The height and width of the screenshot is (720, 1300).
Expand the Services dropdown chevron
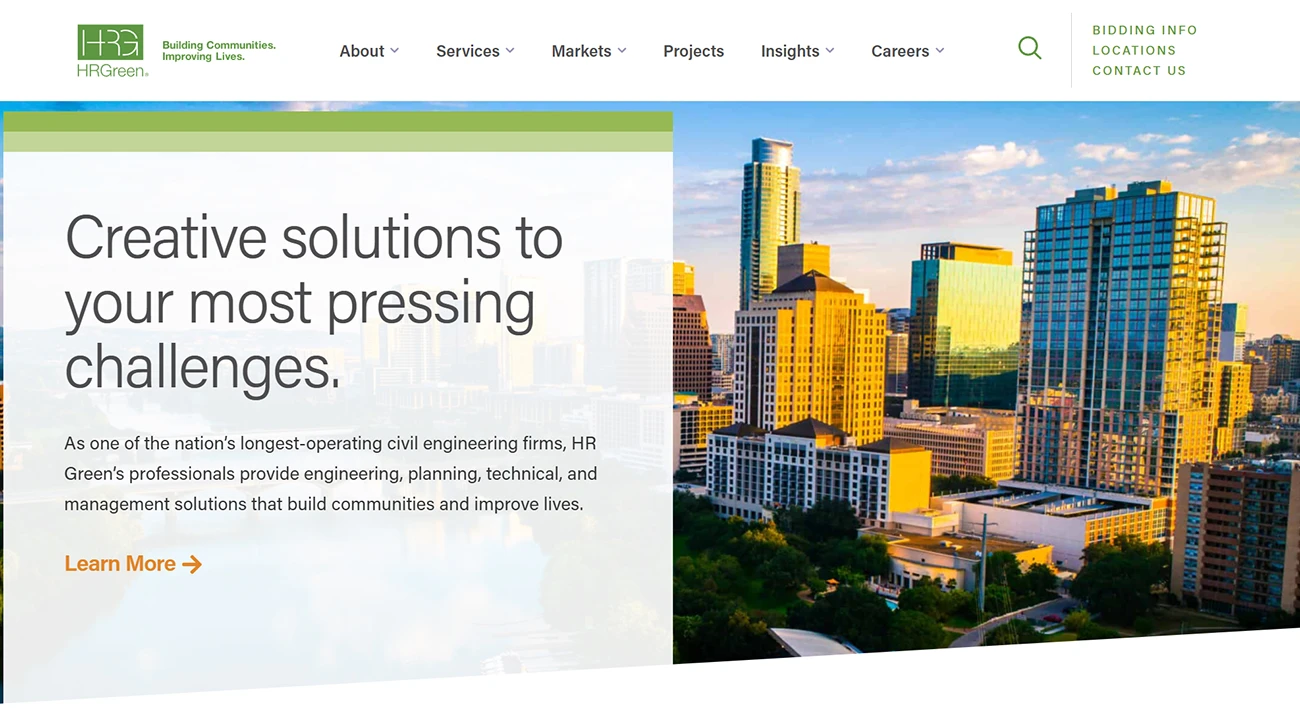[510, 50]
